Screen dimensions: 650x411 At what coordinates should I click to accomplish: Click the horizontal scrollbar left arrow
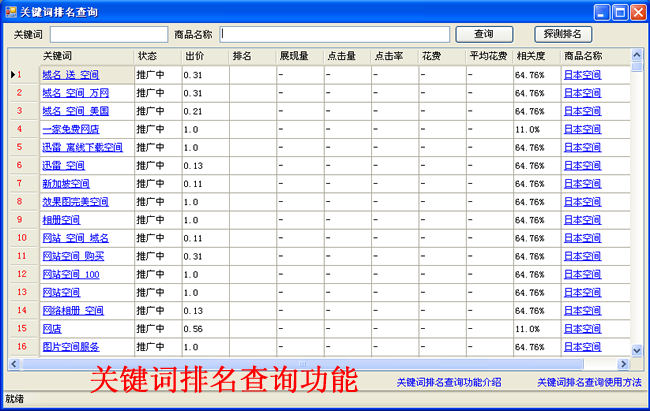coord(14,364)
